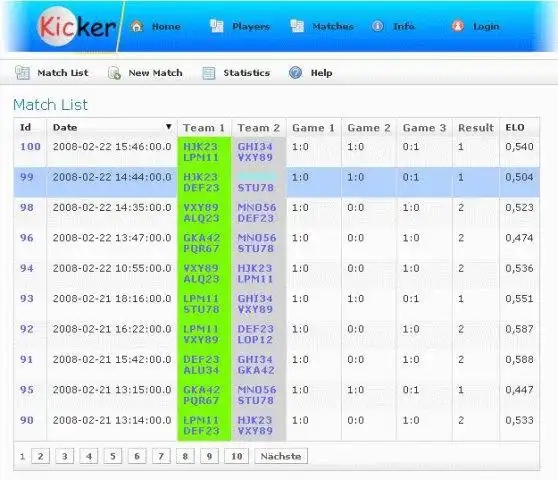Click player STU78 in match 99 Team 2
The image size is (558, 480).
[x=256, y=188]
